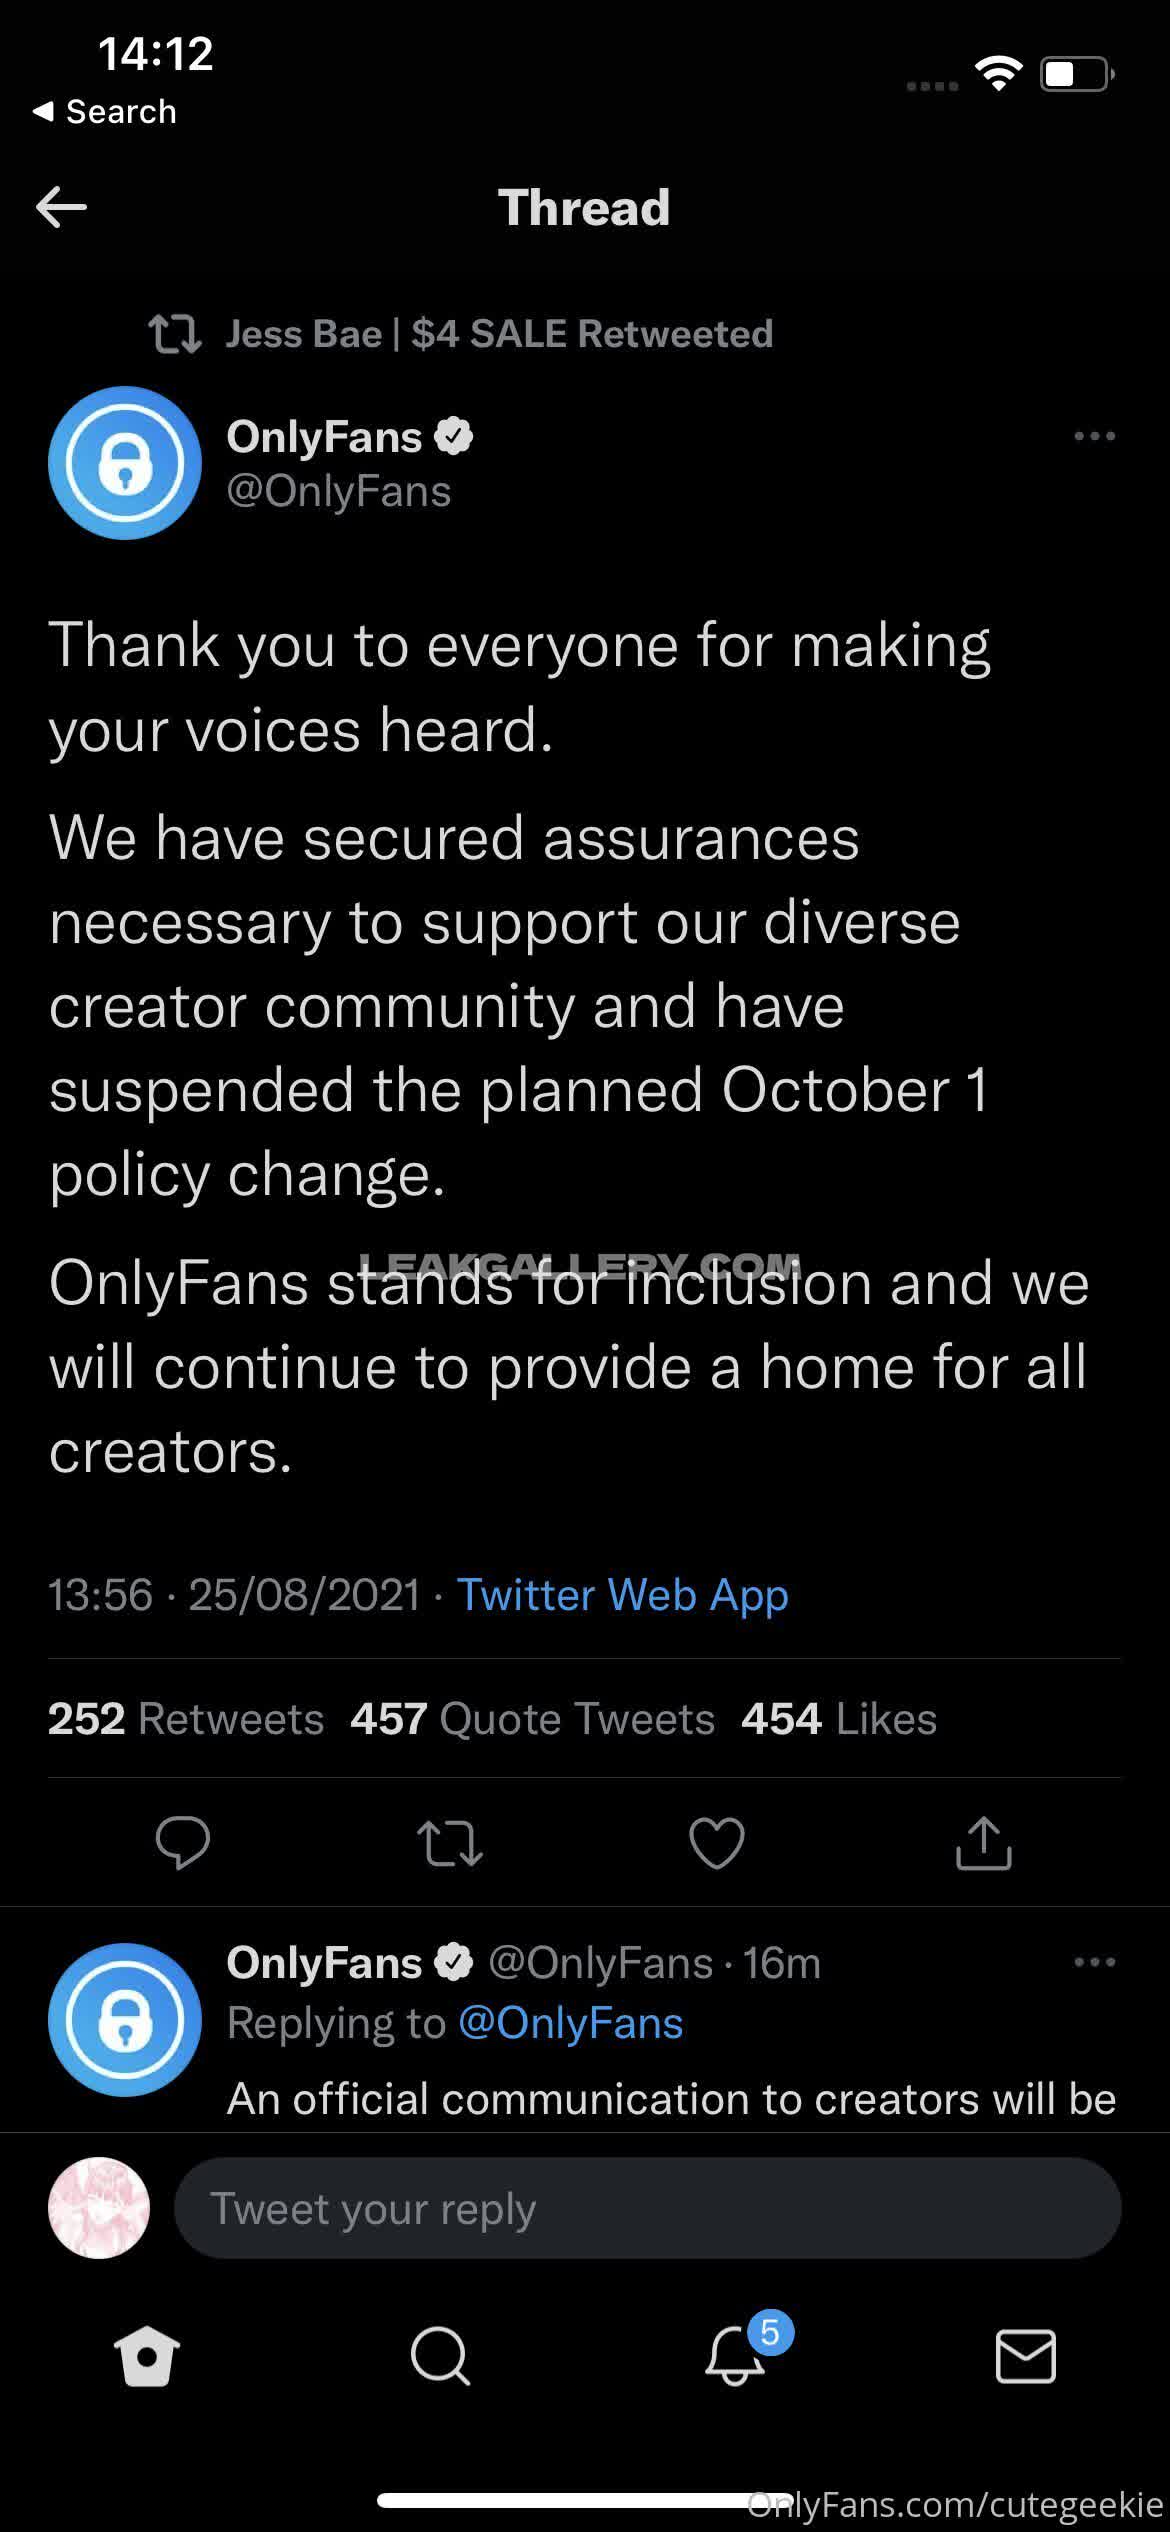
Task: View the 252 Retweets list
Action: point(186,1719)
